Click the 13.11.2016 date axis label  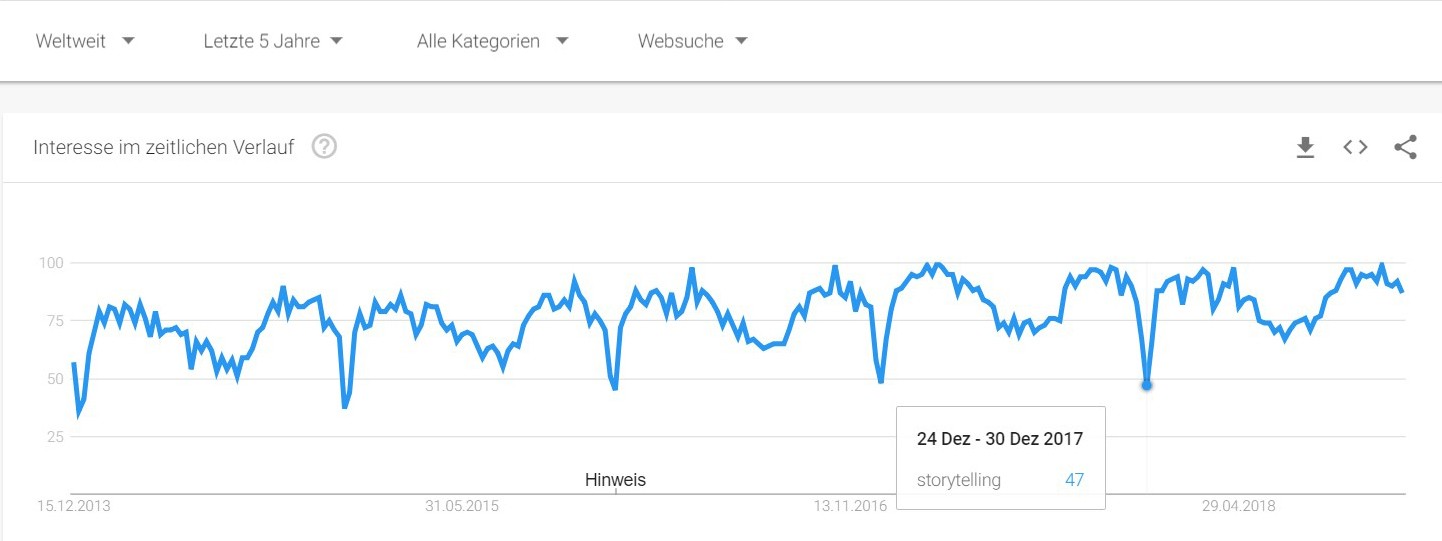tap(850, 506)
